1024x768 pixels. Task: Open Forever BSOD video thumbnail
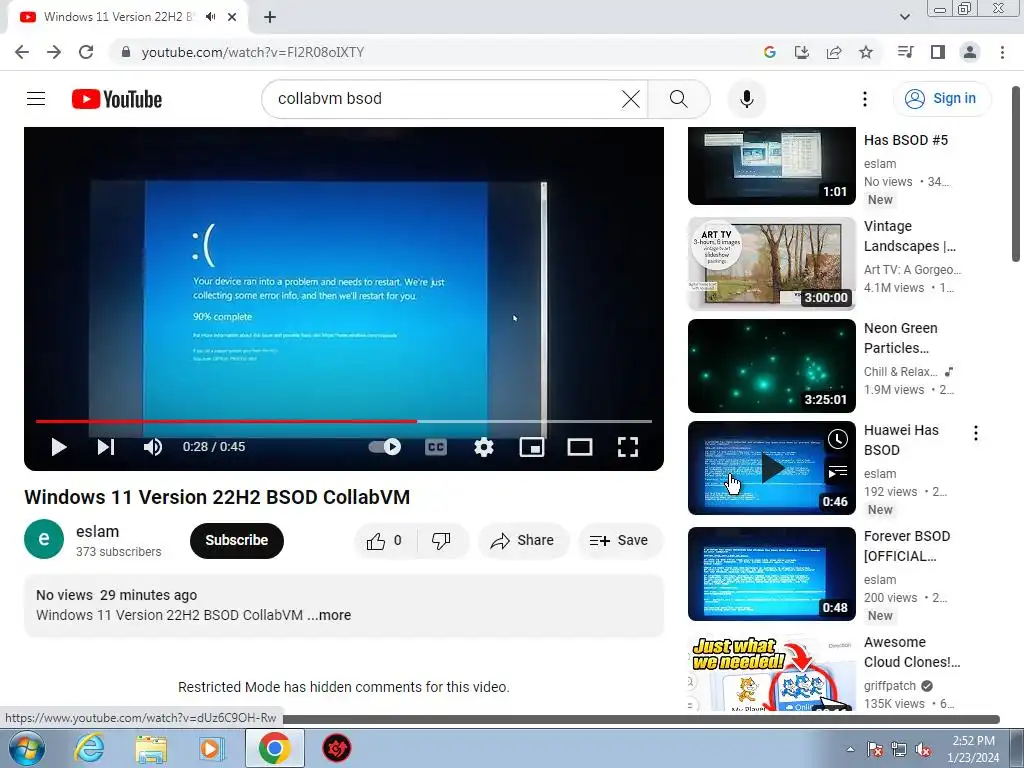(771, 574)
